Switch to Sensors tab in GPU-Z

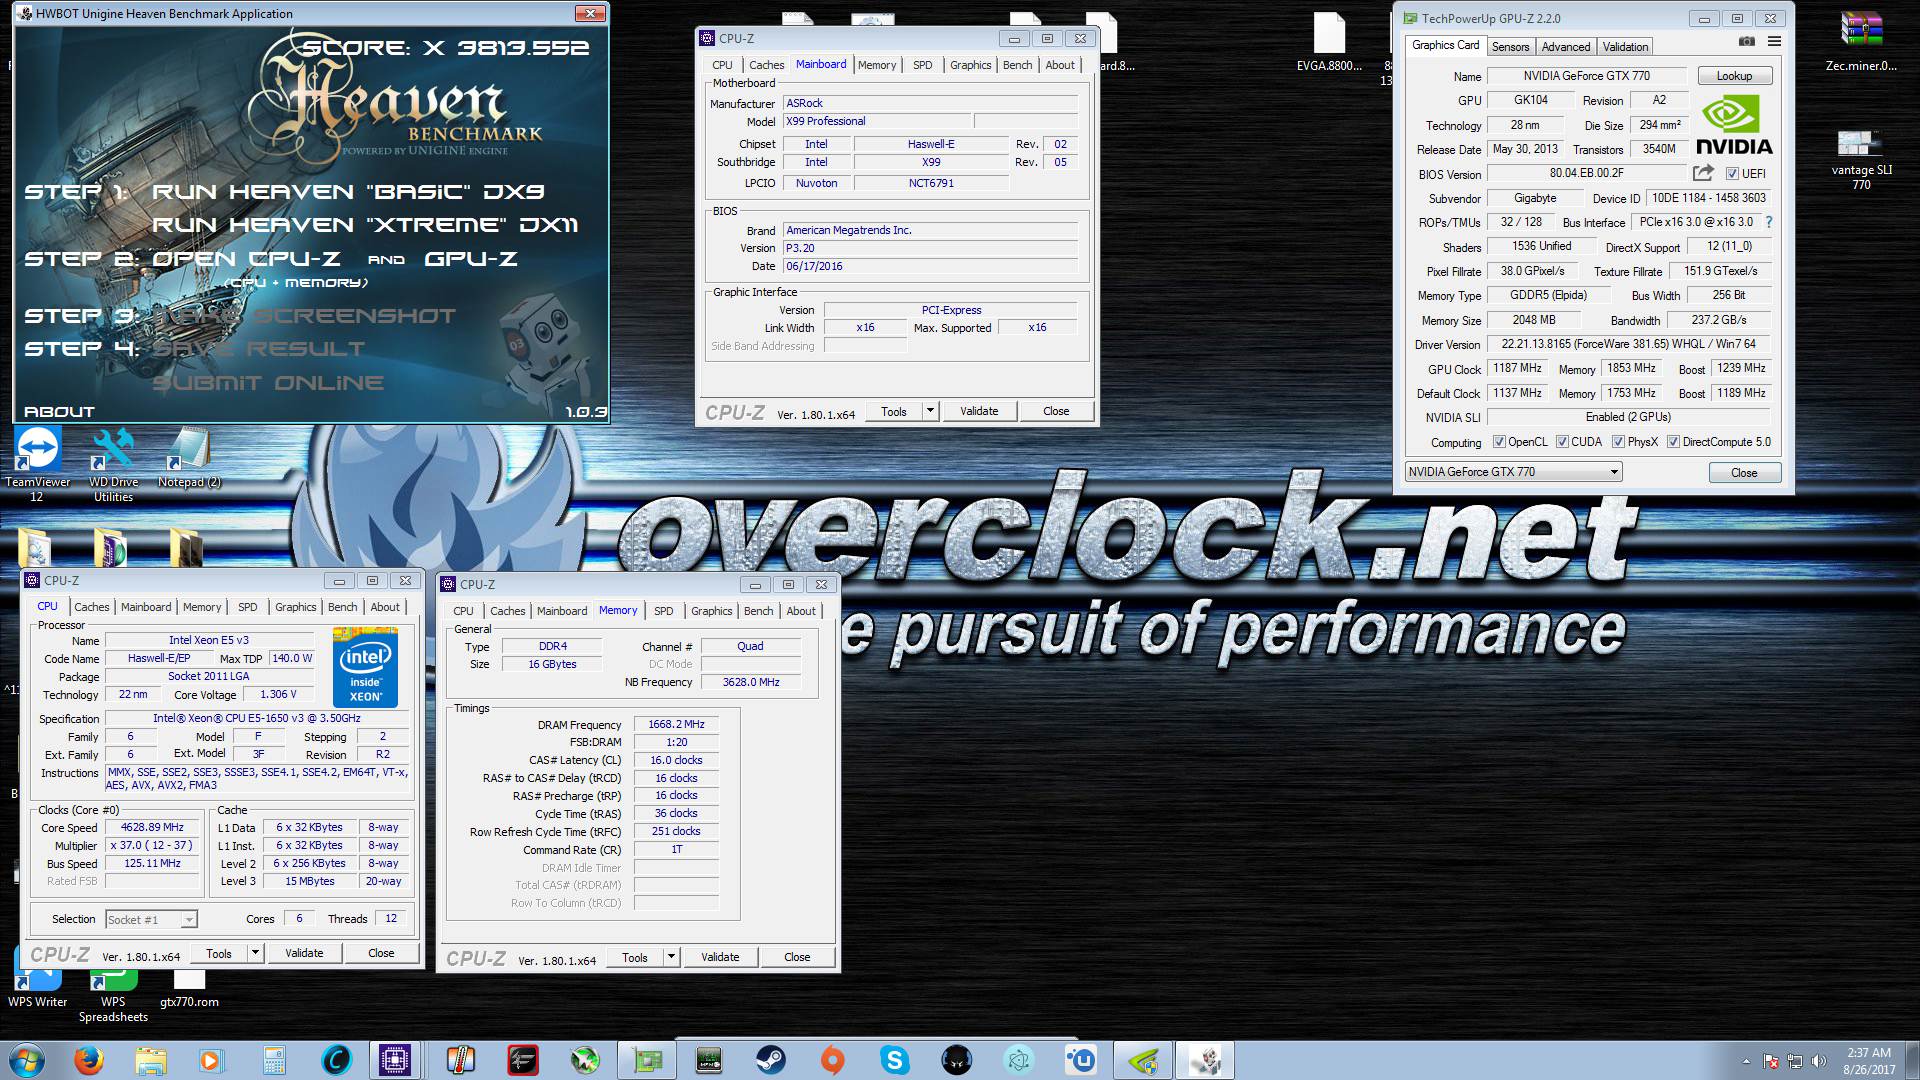point(1510,47)
